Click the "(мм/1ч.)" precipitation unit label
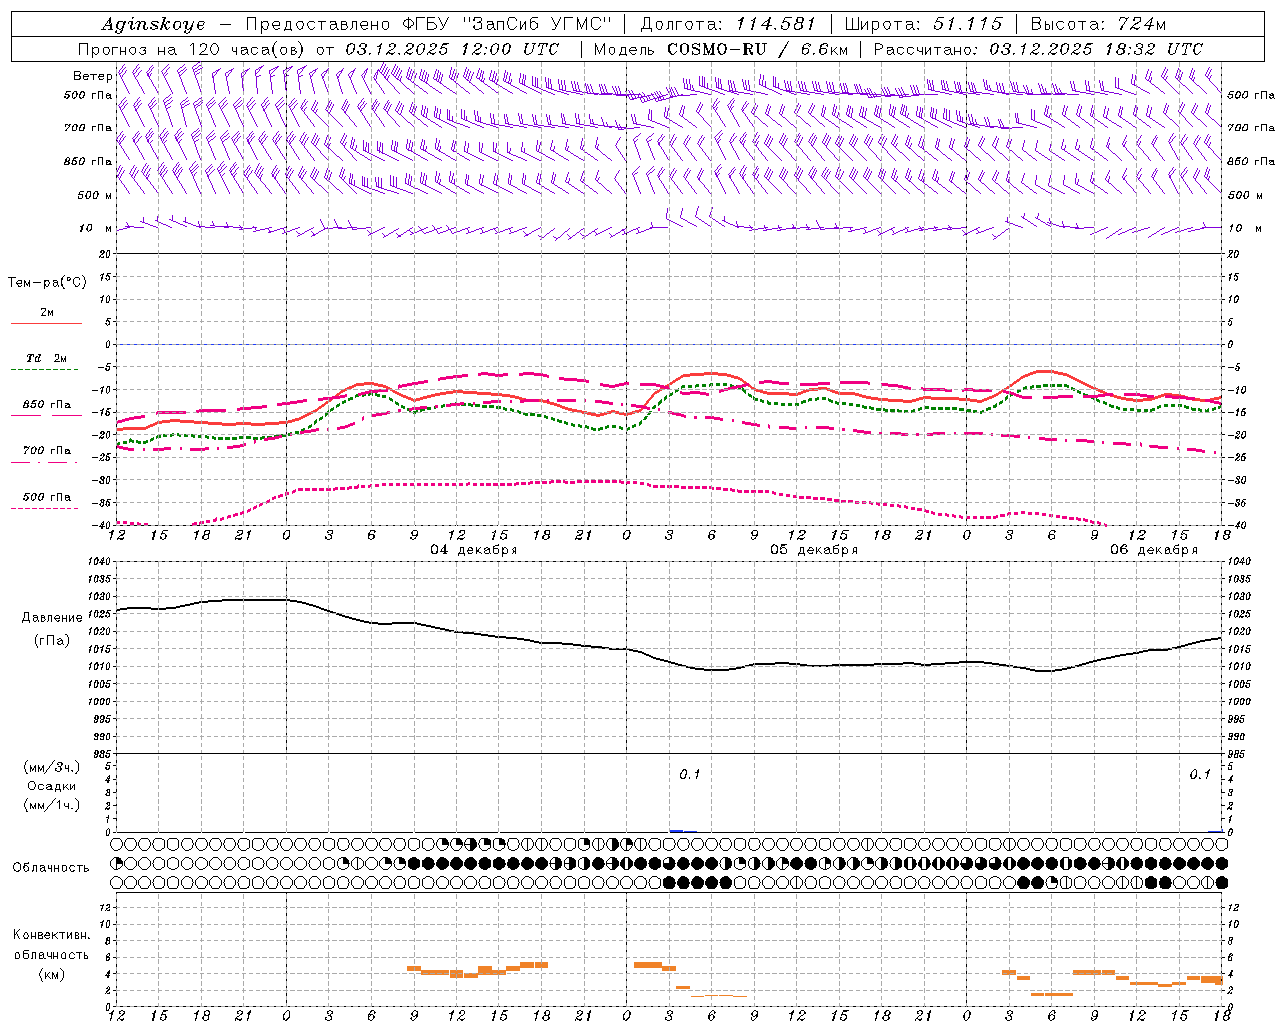The width and height of the screenshot is (1280, 1024). [x=51, y=805]
